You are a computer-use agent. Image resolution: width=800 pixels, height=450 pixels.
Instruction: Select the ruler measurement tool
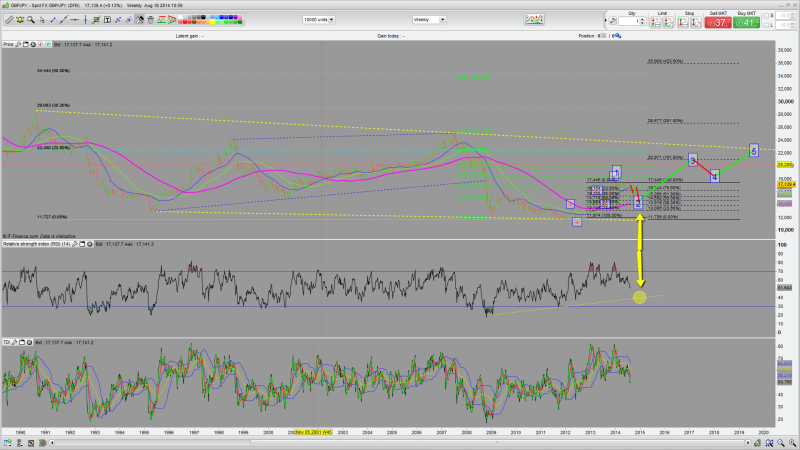pos(9,19)
